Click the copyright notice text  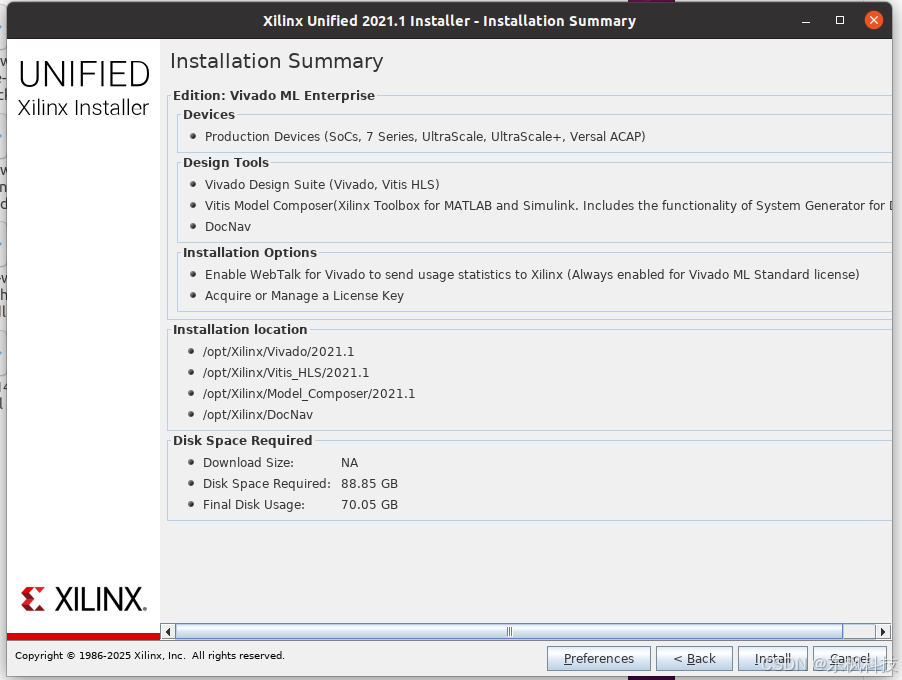150,655
